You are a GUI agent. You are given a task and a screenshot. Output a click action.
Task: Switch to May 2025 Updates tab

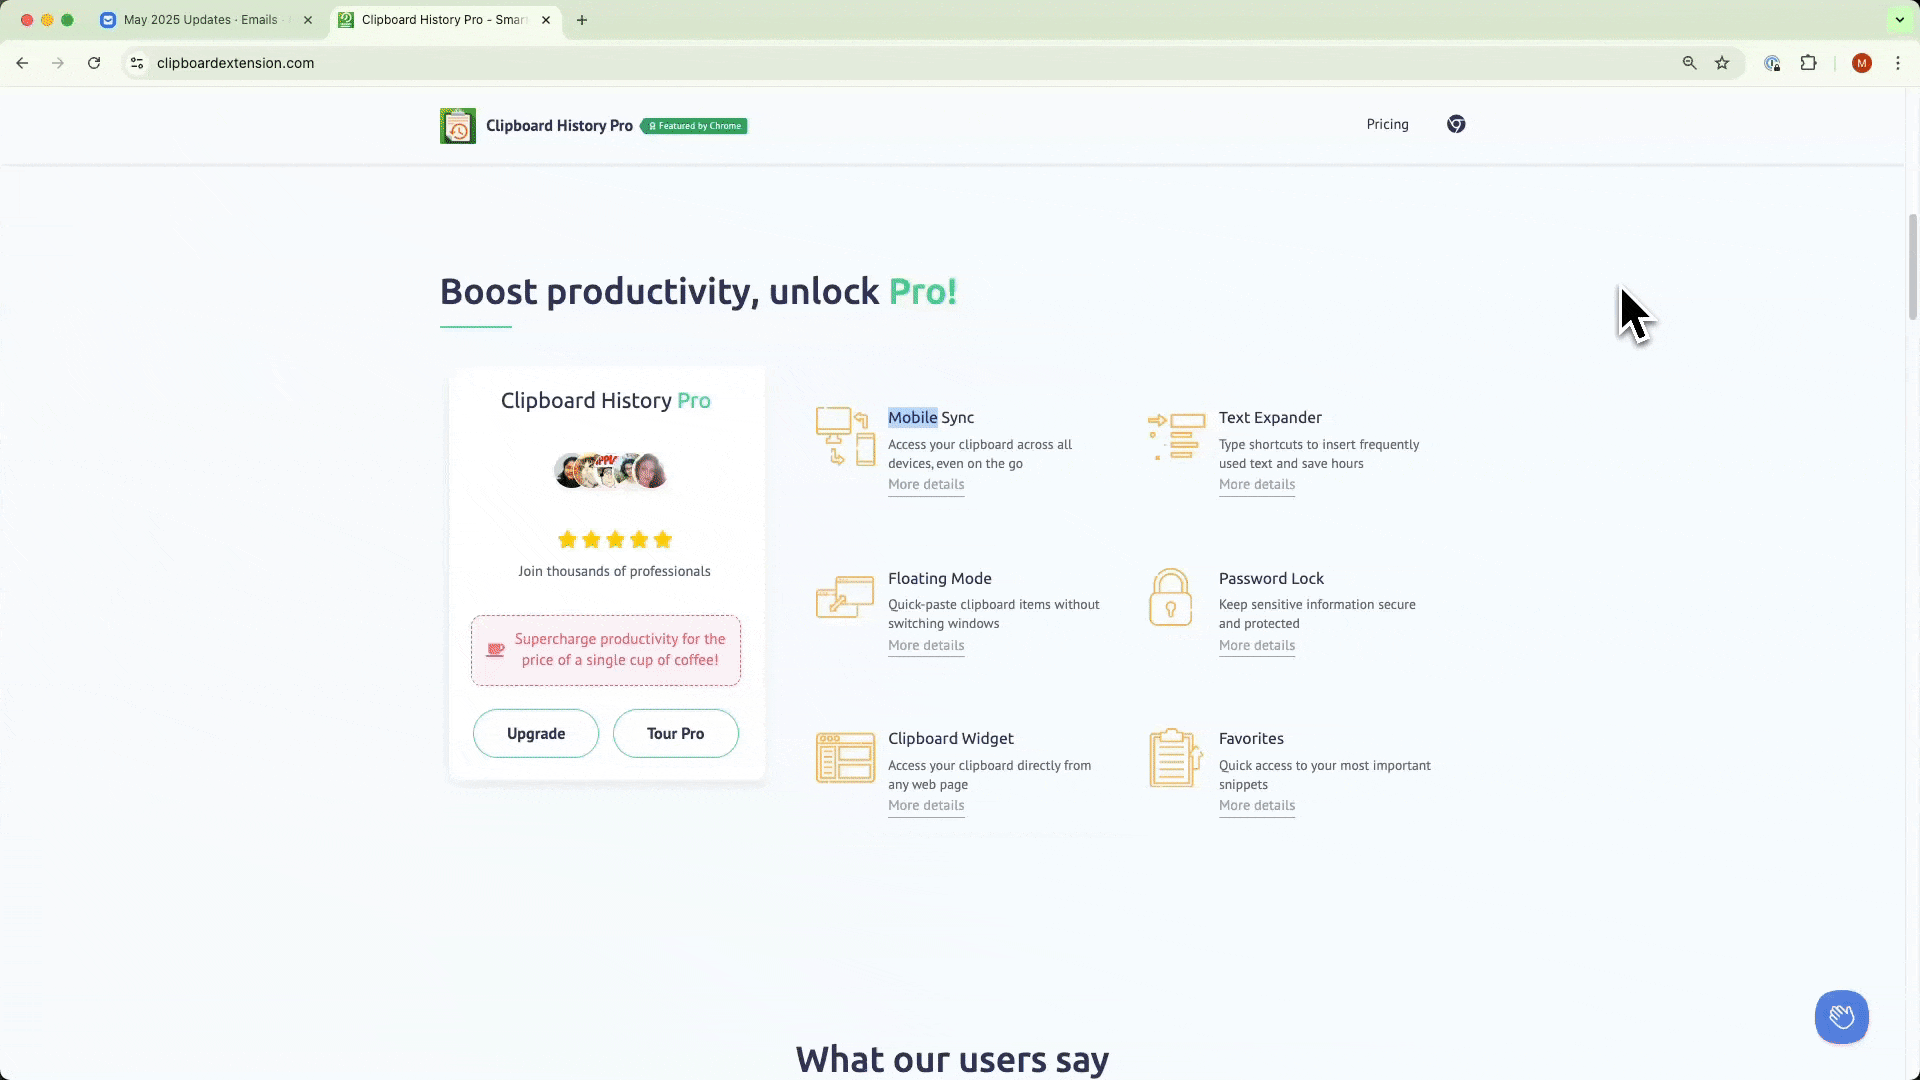pos(200,20)
